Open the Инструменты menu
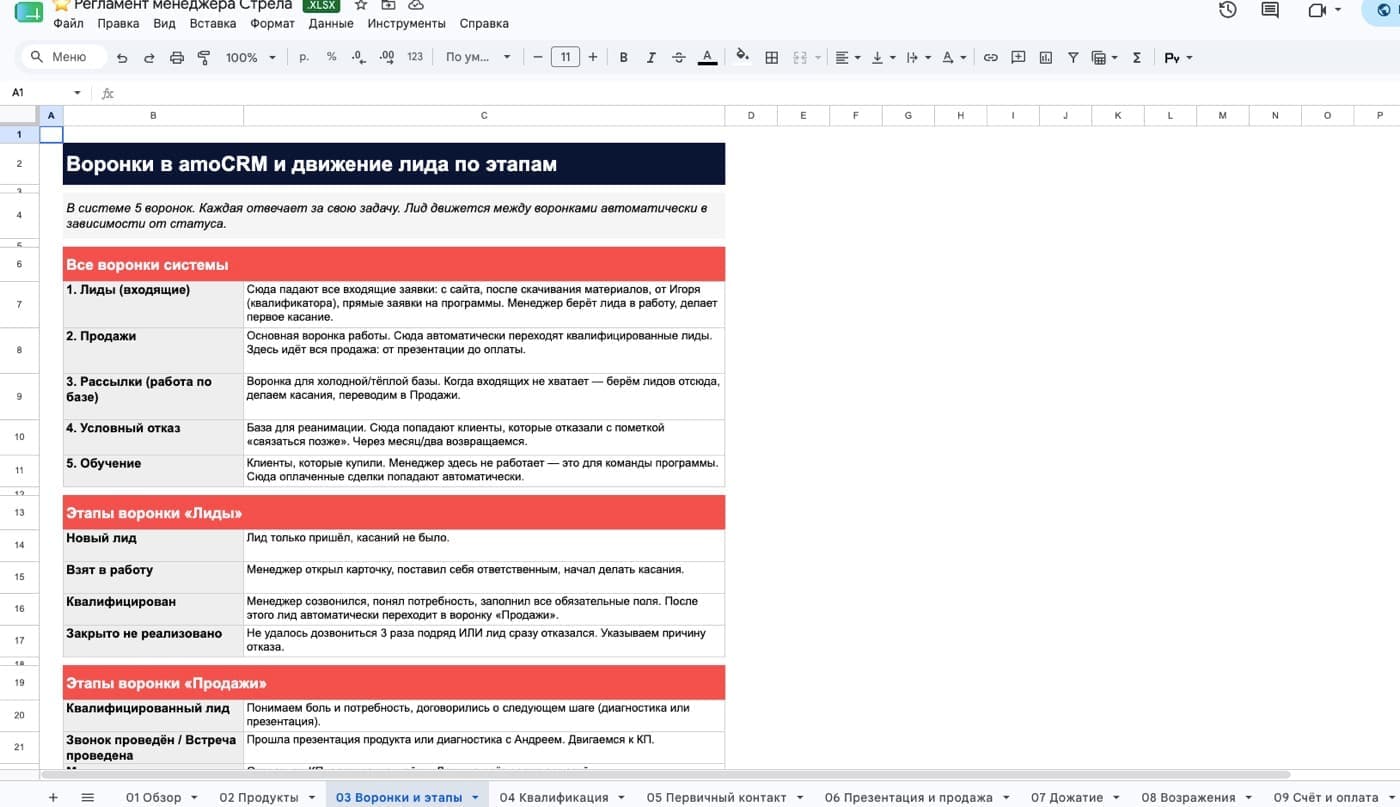 [406, 23]
